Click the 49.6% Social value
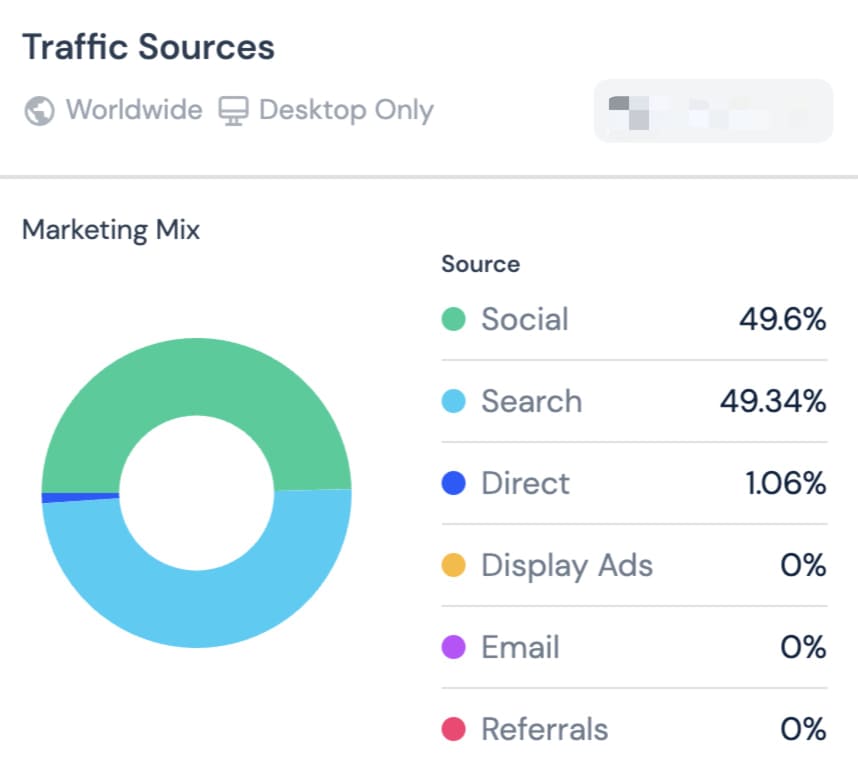 click(782, 319)
